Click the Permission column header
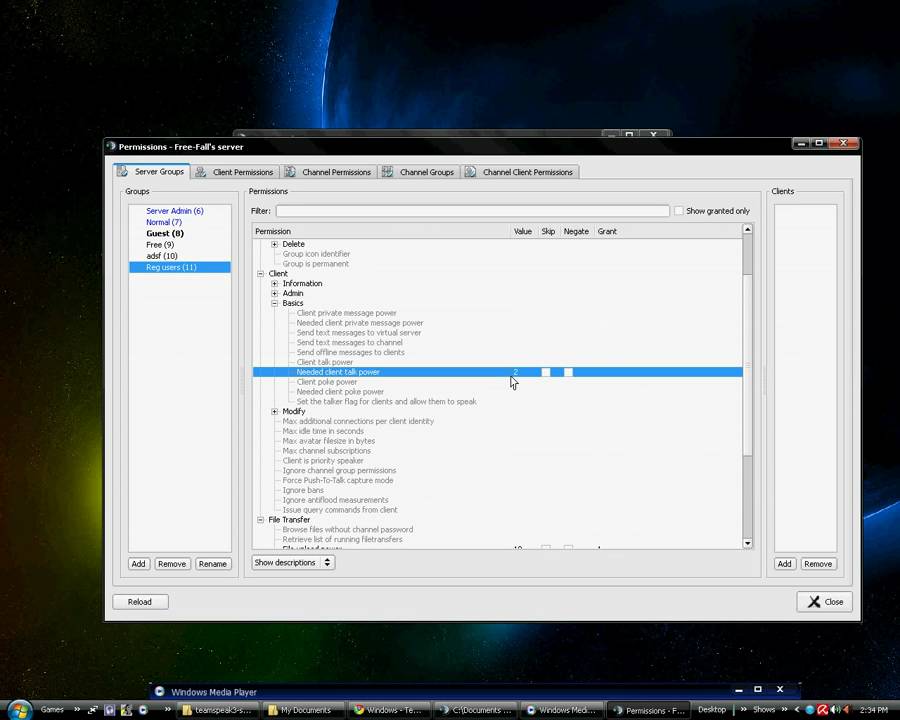The width and height of the screenshot is (900, 720). pos(381,231)
